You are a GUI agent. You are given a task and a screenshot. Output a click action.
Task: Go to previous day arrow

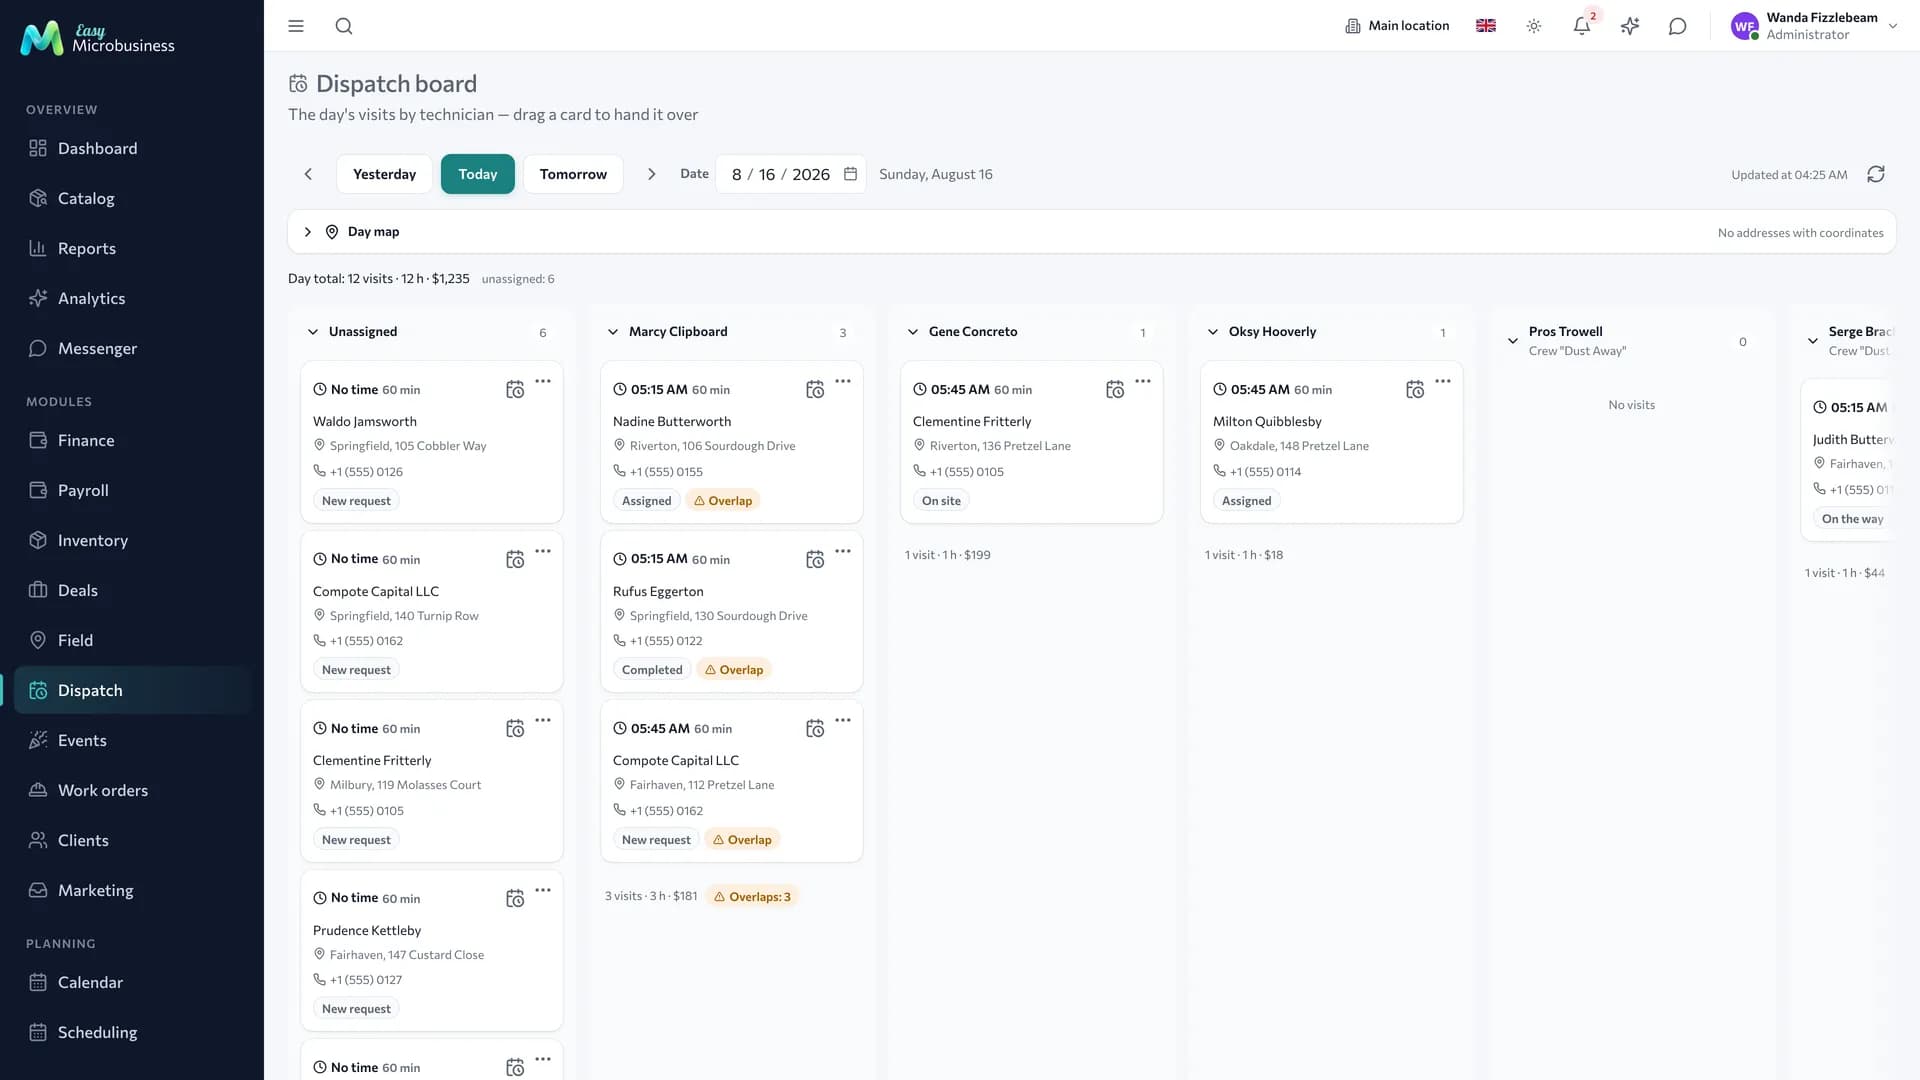pos(308,174)
